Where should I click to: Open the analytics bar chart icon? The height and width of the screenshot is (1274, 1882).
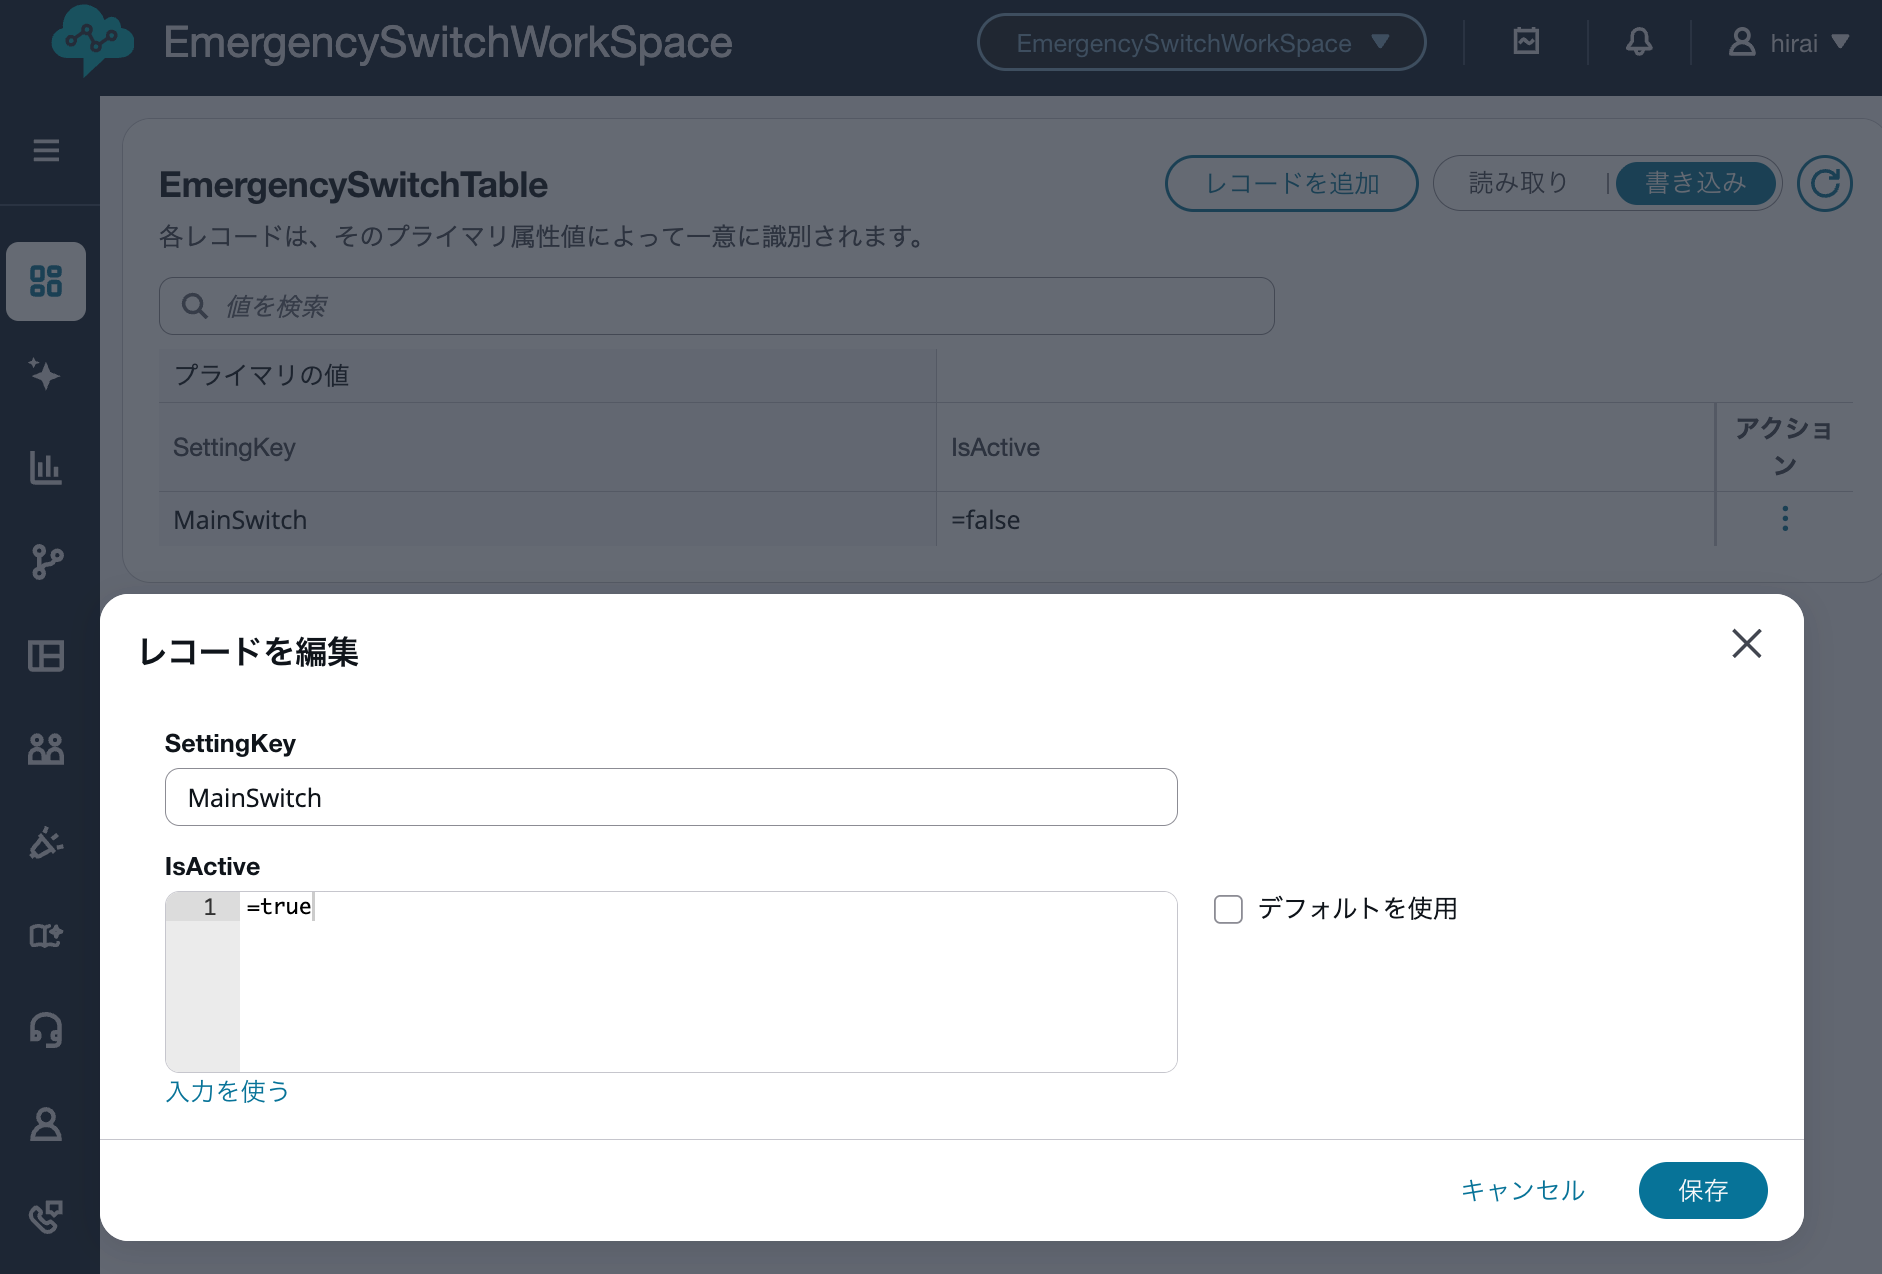[x=46, y=468]
